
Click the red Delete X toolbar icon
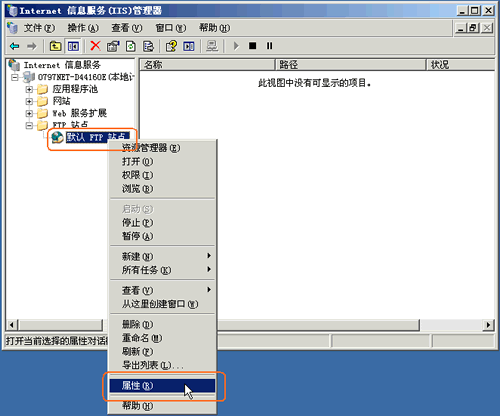[x=95, y=46]
